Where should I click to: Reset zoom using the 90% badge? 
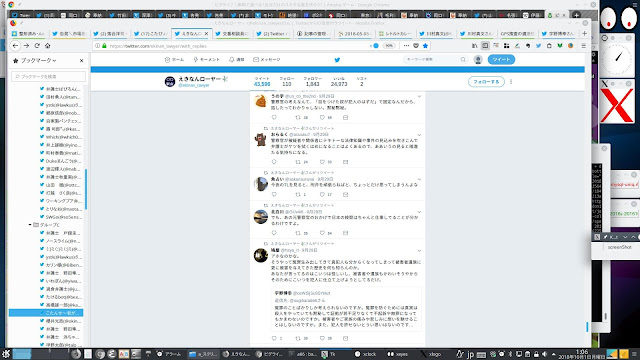(389, 46)
